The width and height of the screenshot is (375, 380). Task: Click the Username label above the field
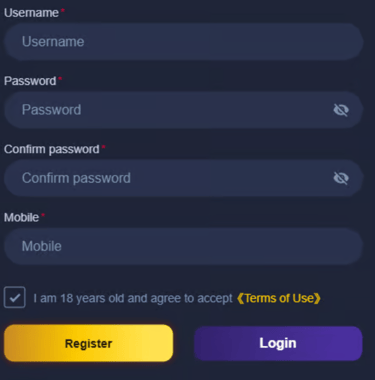pos(31,13)
